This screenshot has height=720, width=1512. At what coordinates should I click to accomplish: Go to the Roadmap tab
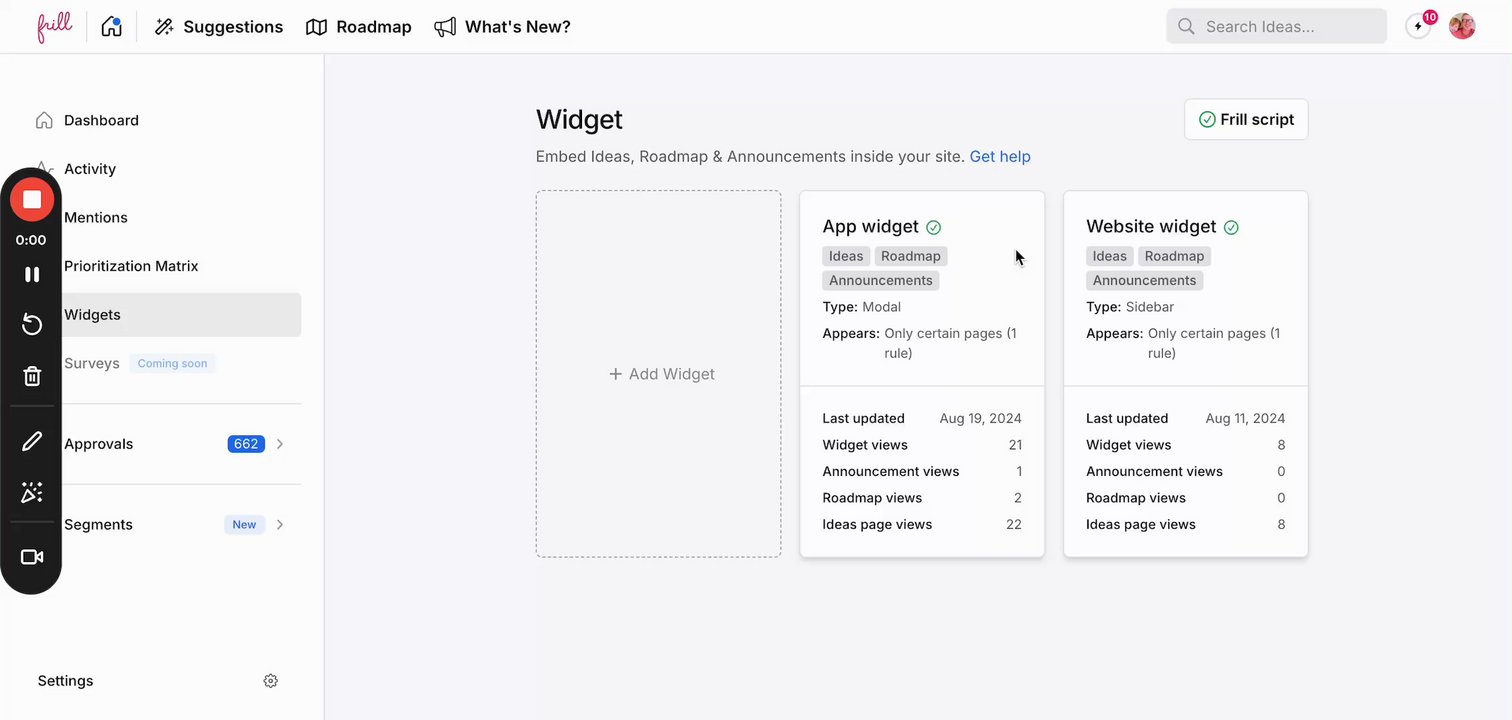[359, 27]
